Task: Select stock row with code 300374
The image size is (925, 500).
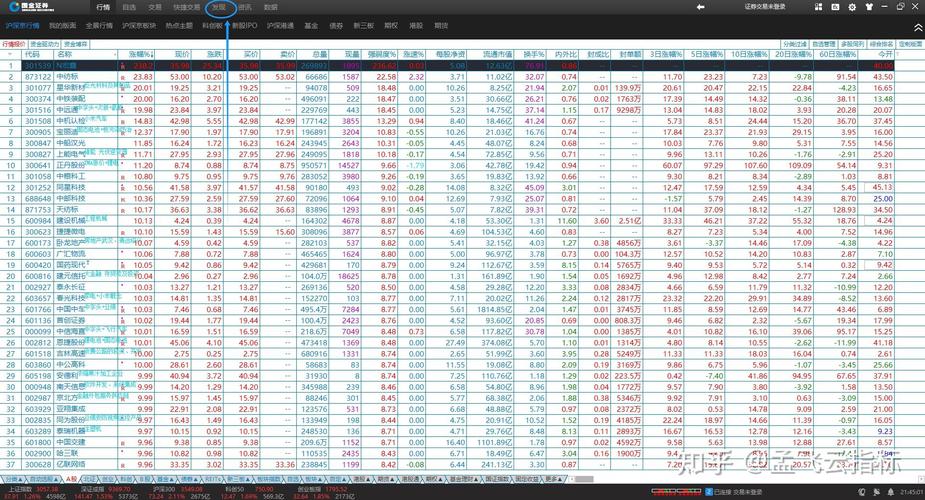Action: [447, 99]
